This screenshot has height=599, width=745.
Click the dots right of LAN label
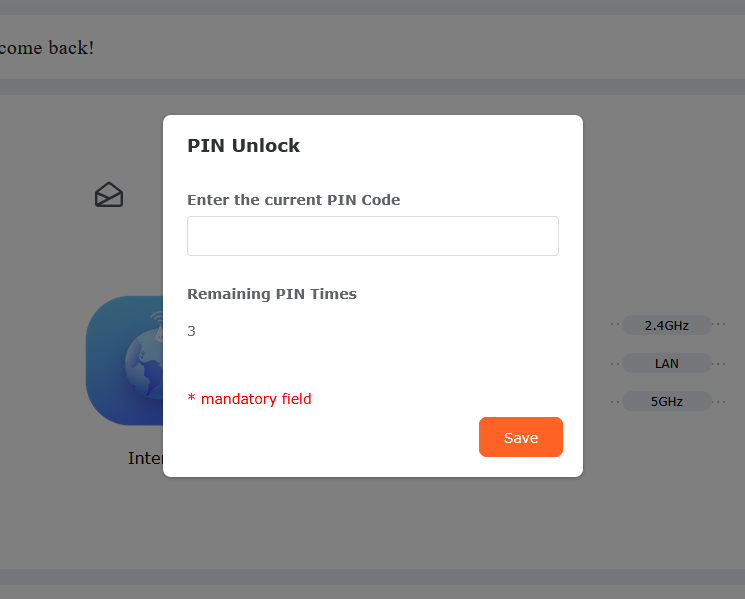(x=719, y=363)
